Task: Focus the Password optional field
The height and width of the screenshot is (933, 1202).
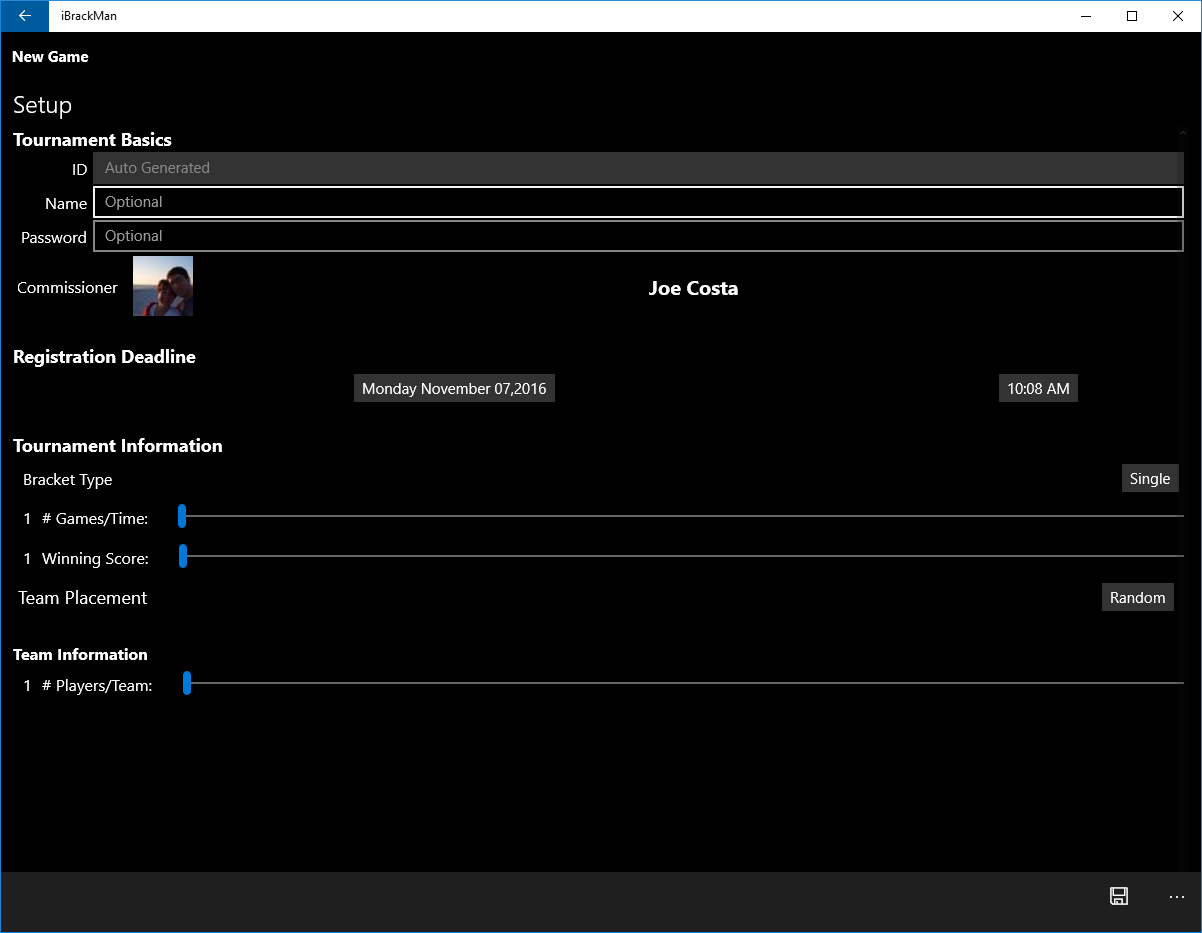Action: (638, 236)
